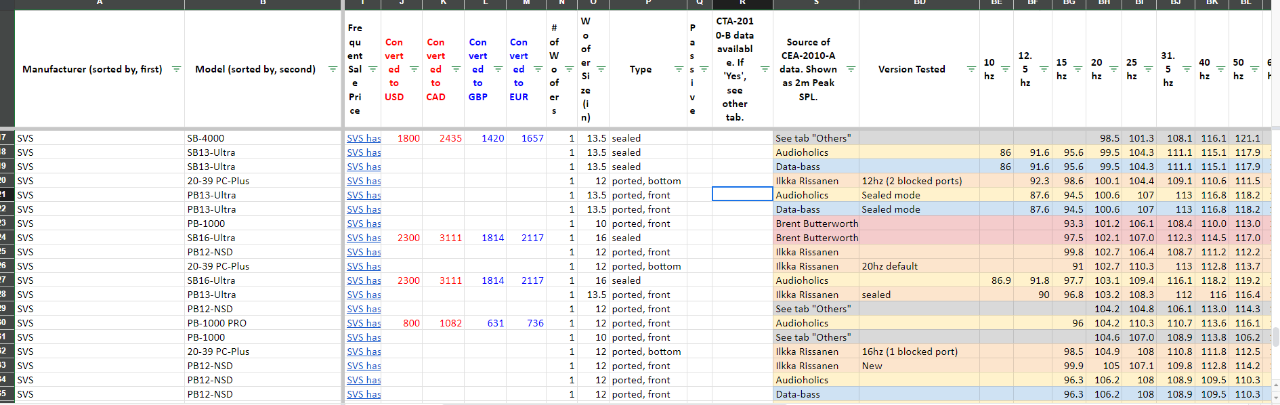Image resolution: width=1280 pixels, height=405 pixels.
Task: Click the Converted to USD filter icon
Action: tap(414, 69)
